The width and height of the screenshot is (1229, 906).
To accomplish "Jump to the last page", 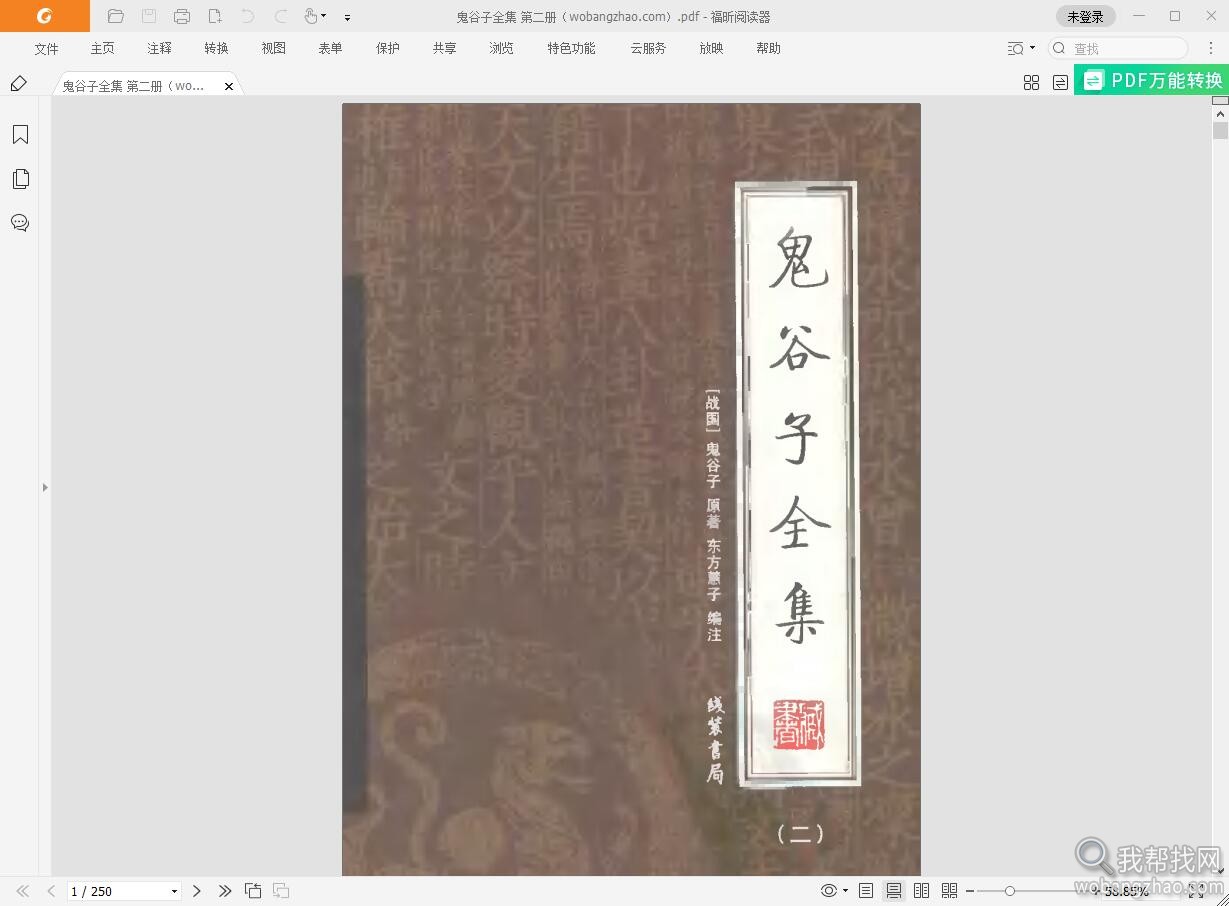I will [225, 891].
